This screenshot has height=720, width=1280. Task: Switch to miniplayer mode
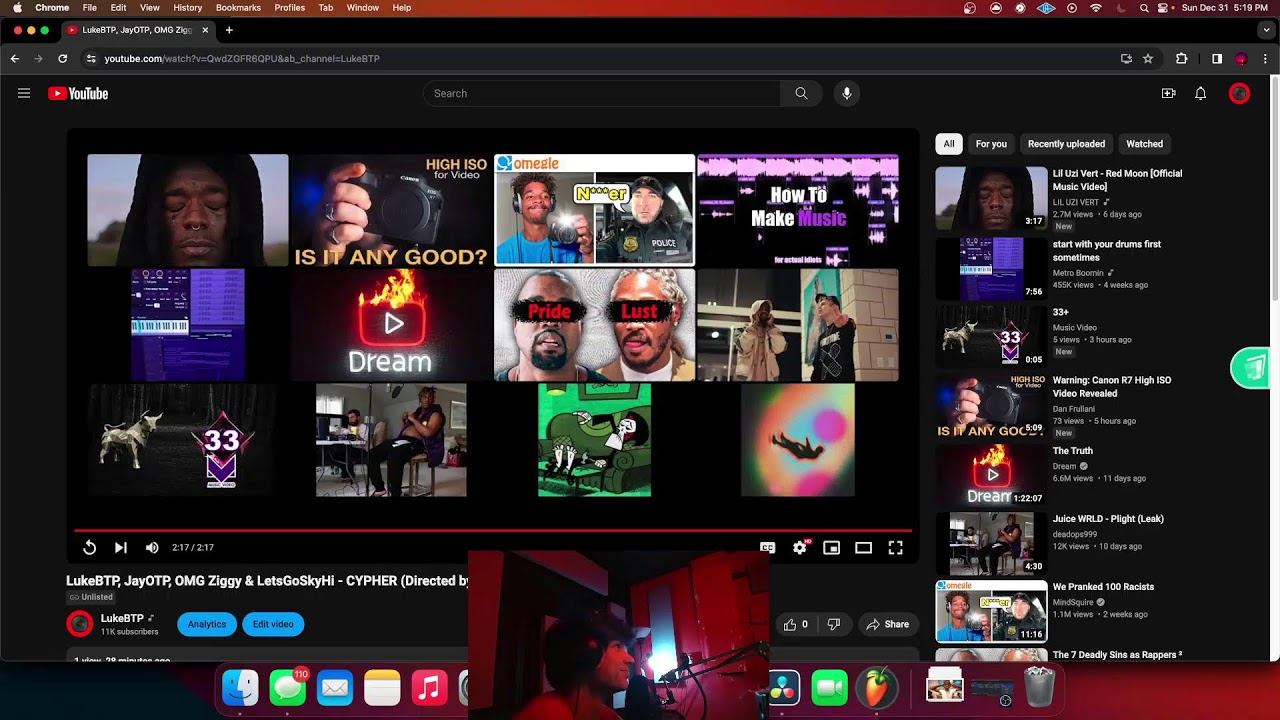coord(831,547)
